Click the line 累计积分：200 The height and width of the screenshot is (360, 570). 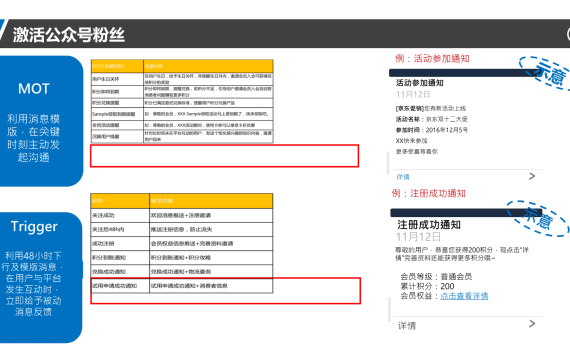(x=427, y=286)
